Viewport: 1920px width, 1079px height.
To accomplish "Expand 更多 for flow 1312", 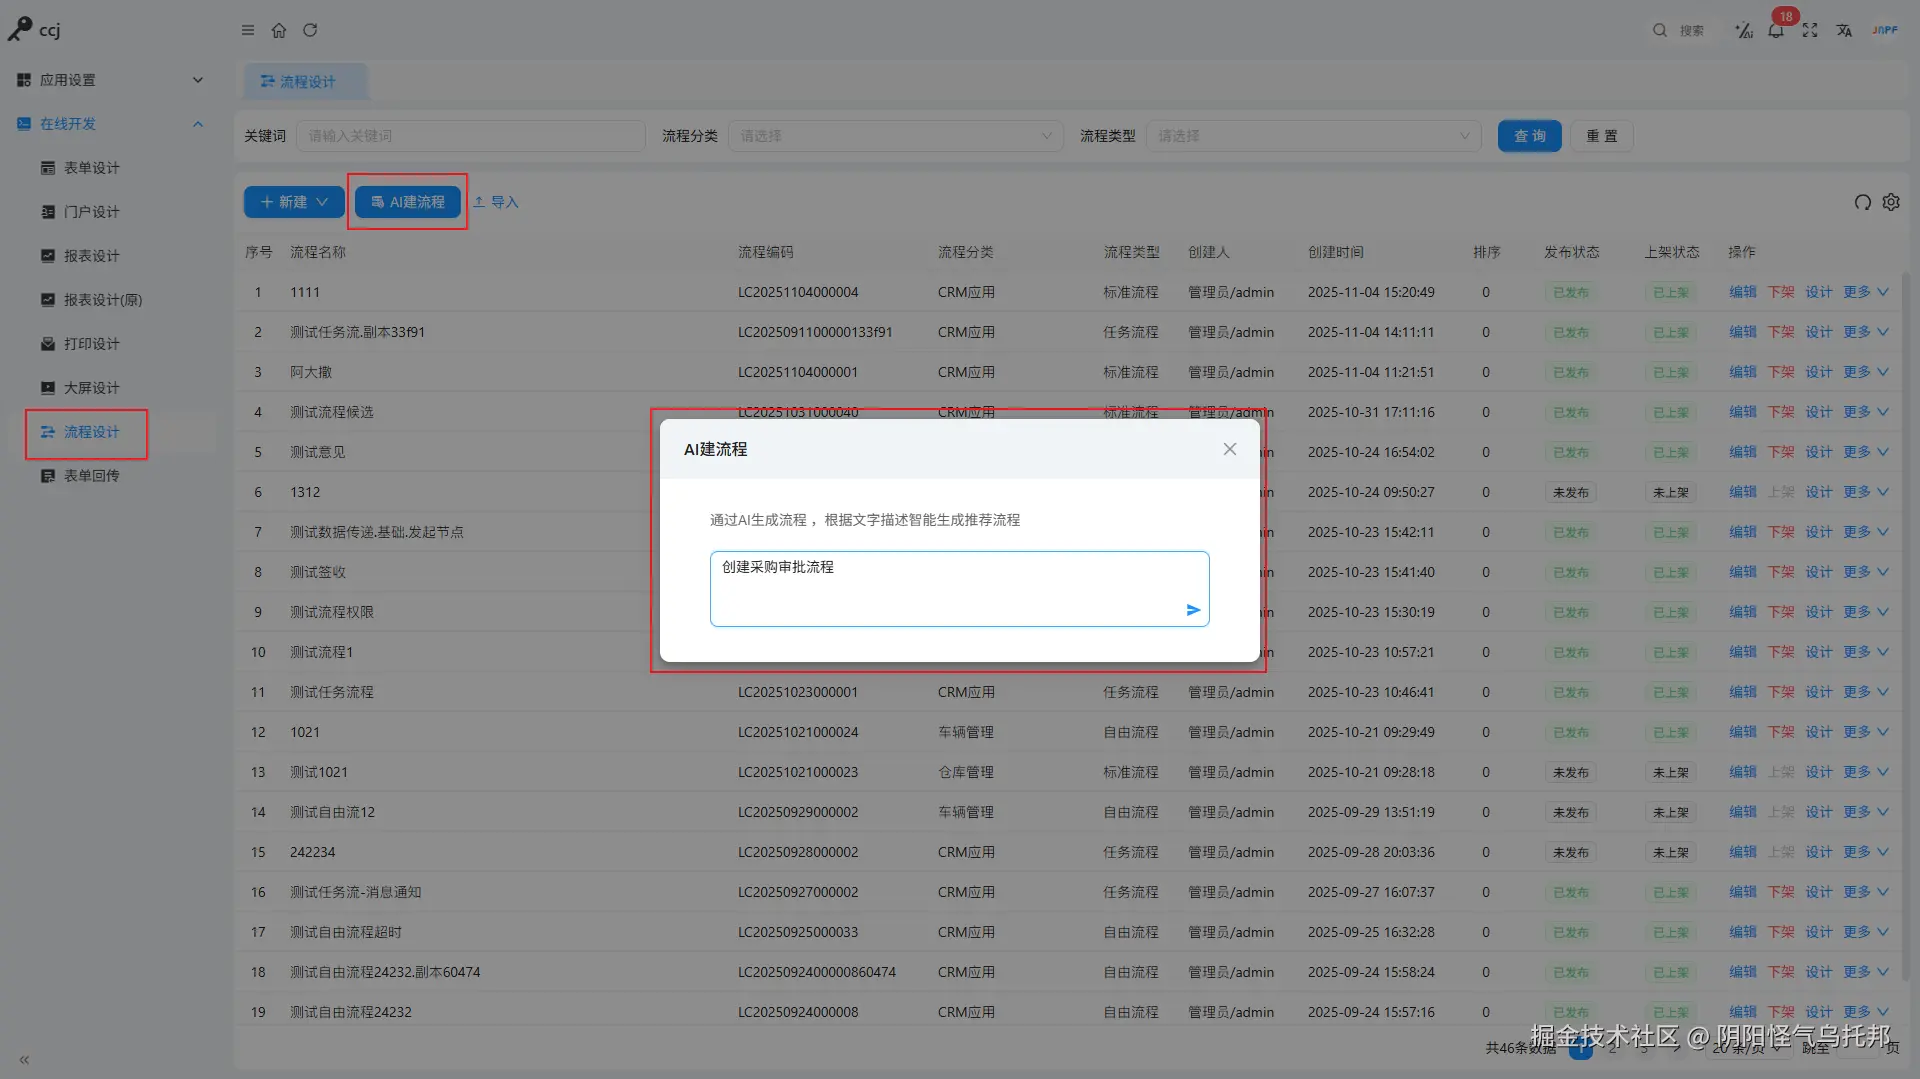I will point(1866,492).
